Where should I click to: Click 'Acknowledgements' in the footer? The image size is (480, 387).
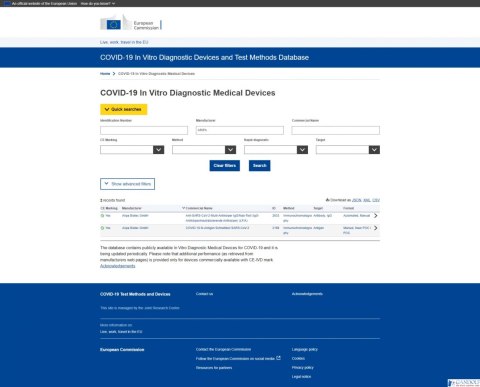(x=307, y=294)
